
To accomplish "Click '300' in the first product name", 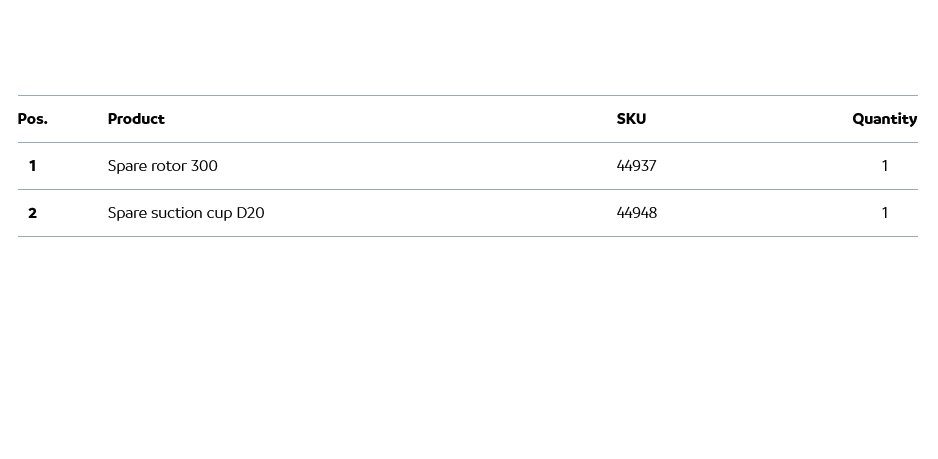I will (x=204, y=166).
